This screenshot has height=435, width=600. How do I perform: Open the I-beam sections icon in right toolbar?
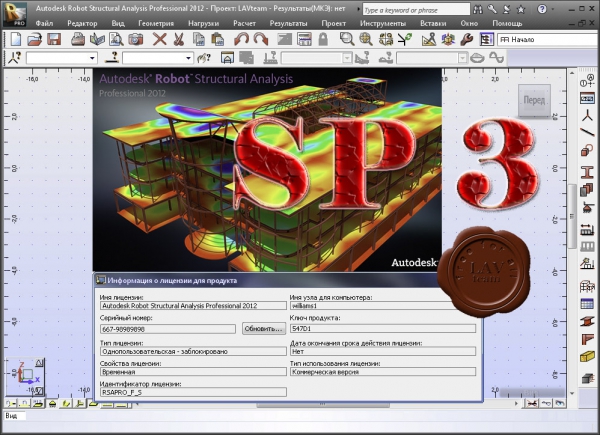(587, 172)
